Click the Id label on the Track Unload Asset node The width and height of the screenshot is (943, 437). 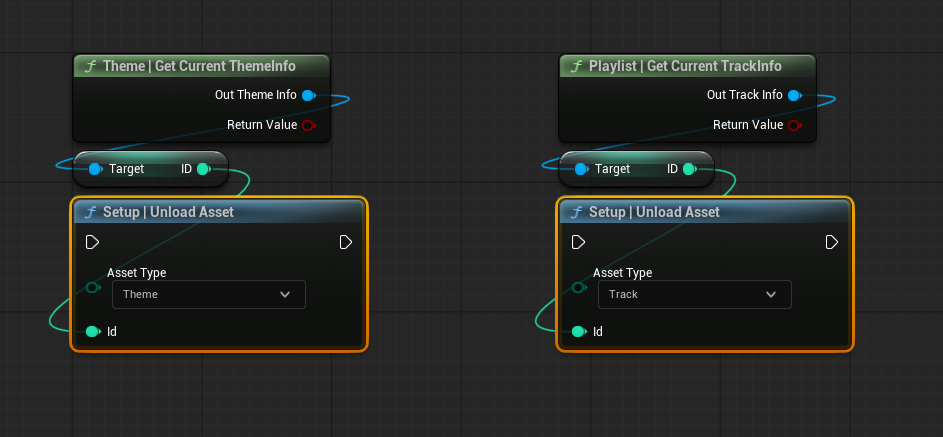click(x=598, y=331)
